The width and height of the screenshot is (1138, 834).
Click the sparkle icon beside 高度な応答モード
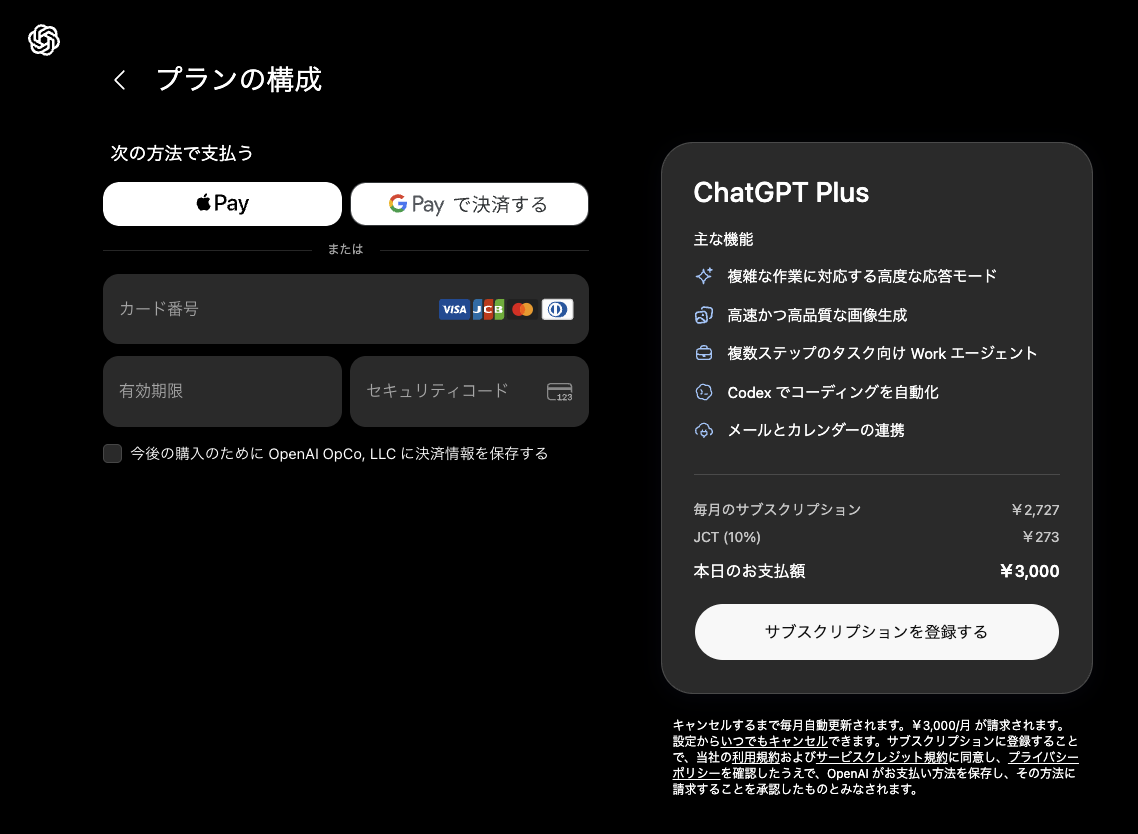pyautogui.click(x=704, y=276)
